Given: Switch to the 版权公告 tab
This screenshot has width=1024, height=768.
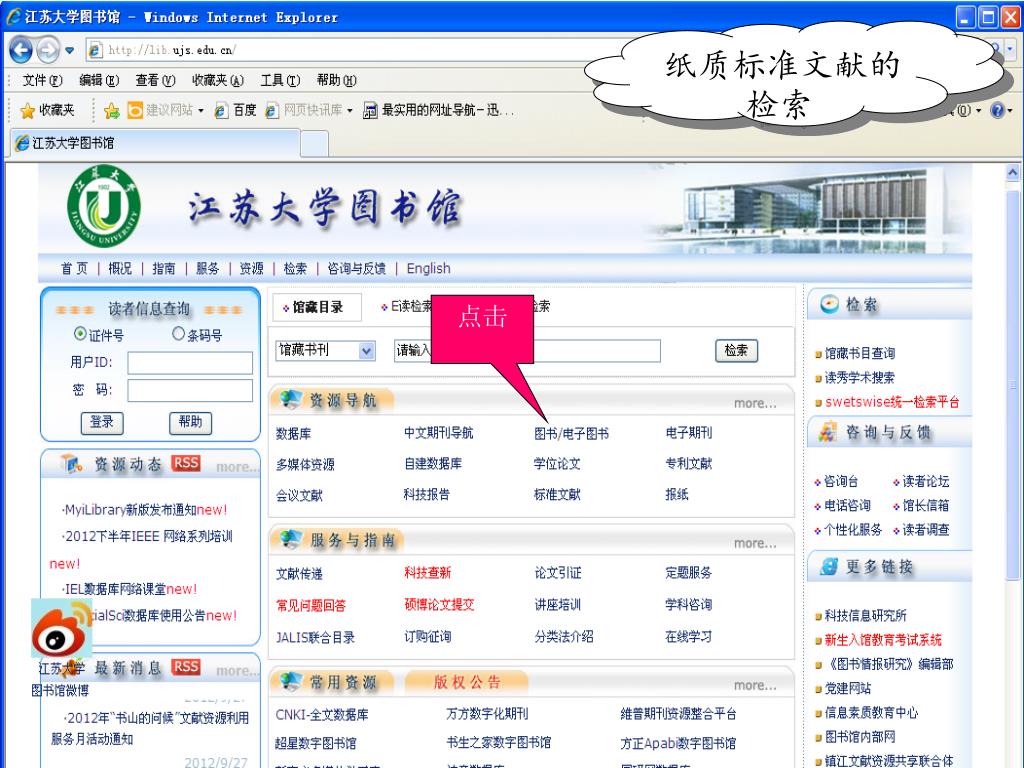Looking at the screenshot, I should point(467,682).
